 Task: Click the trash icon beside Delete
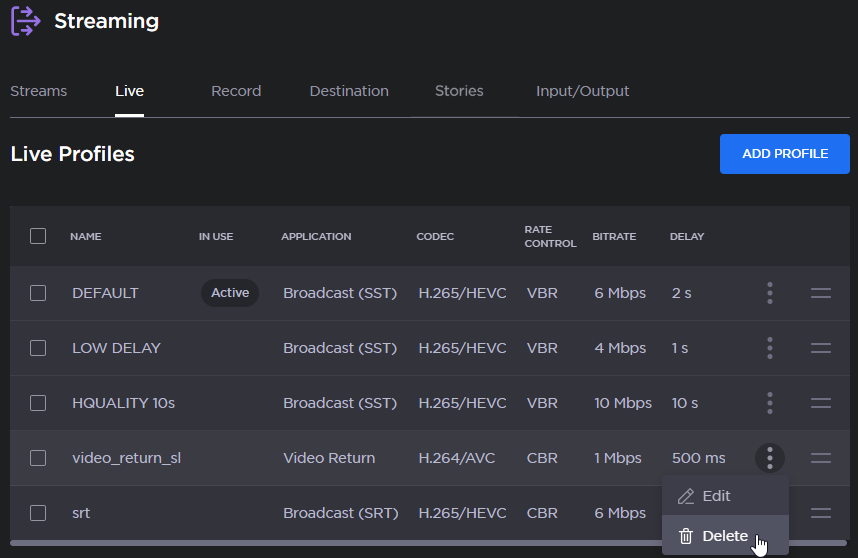(686, 536)
